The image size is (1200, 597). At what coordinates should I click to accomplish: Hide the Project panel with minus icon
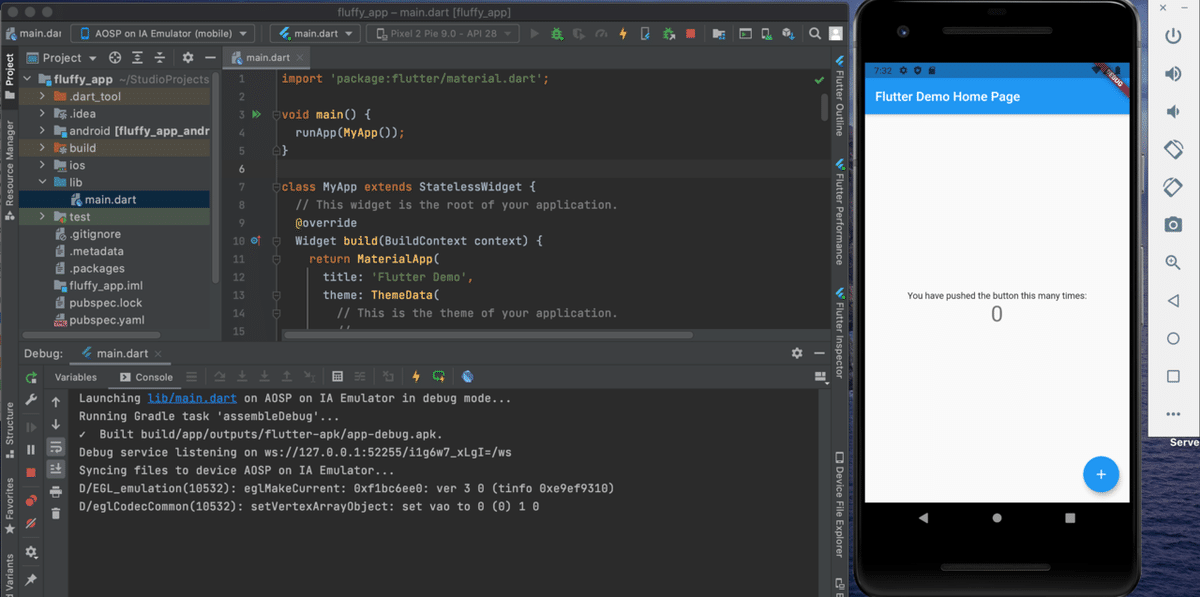pos(209,58)
